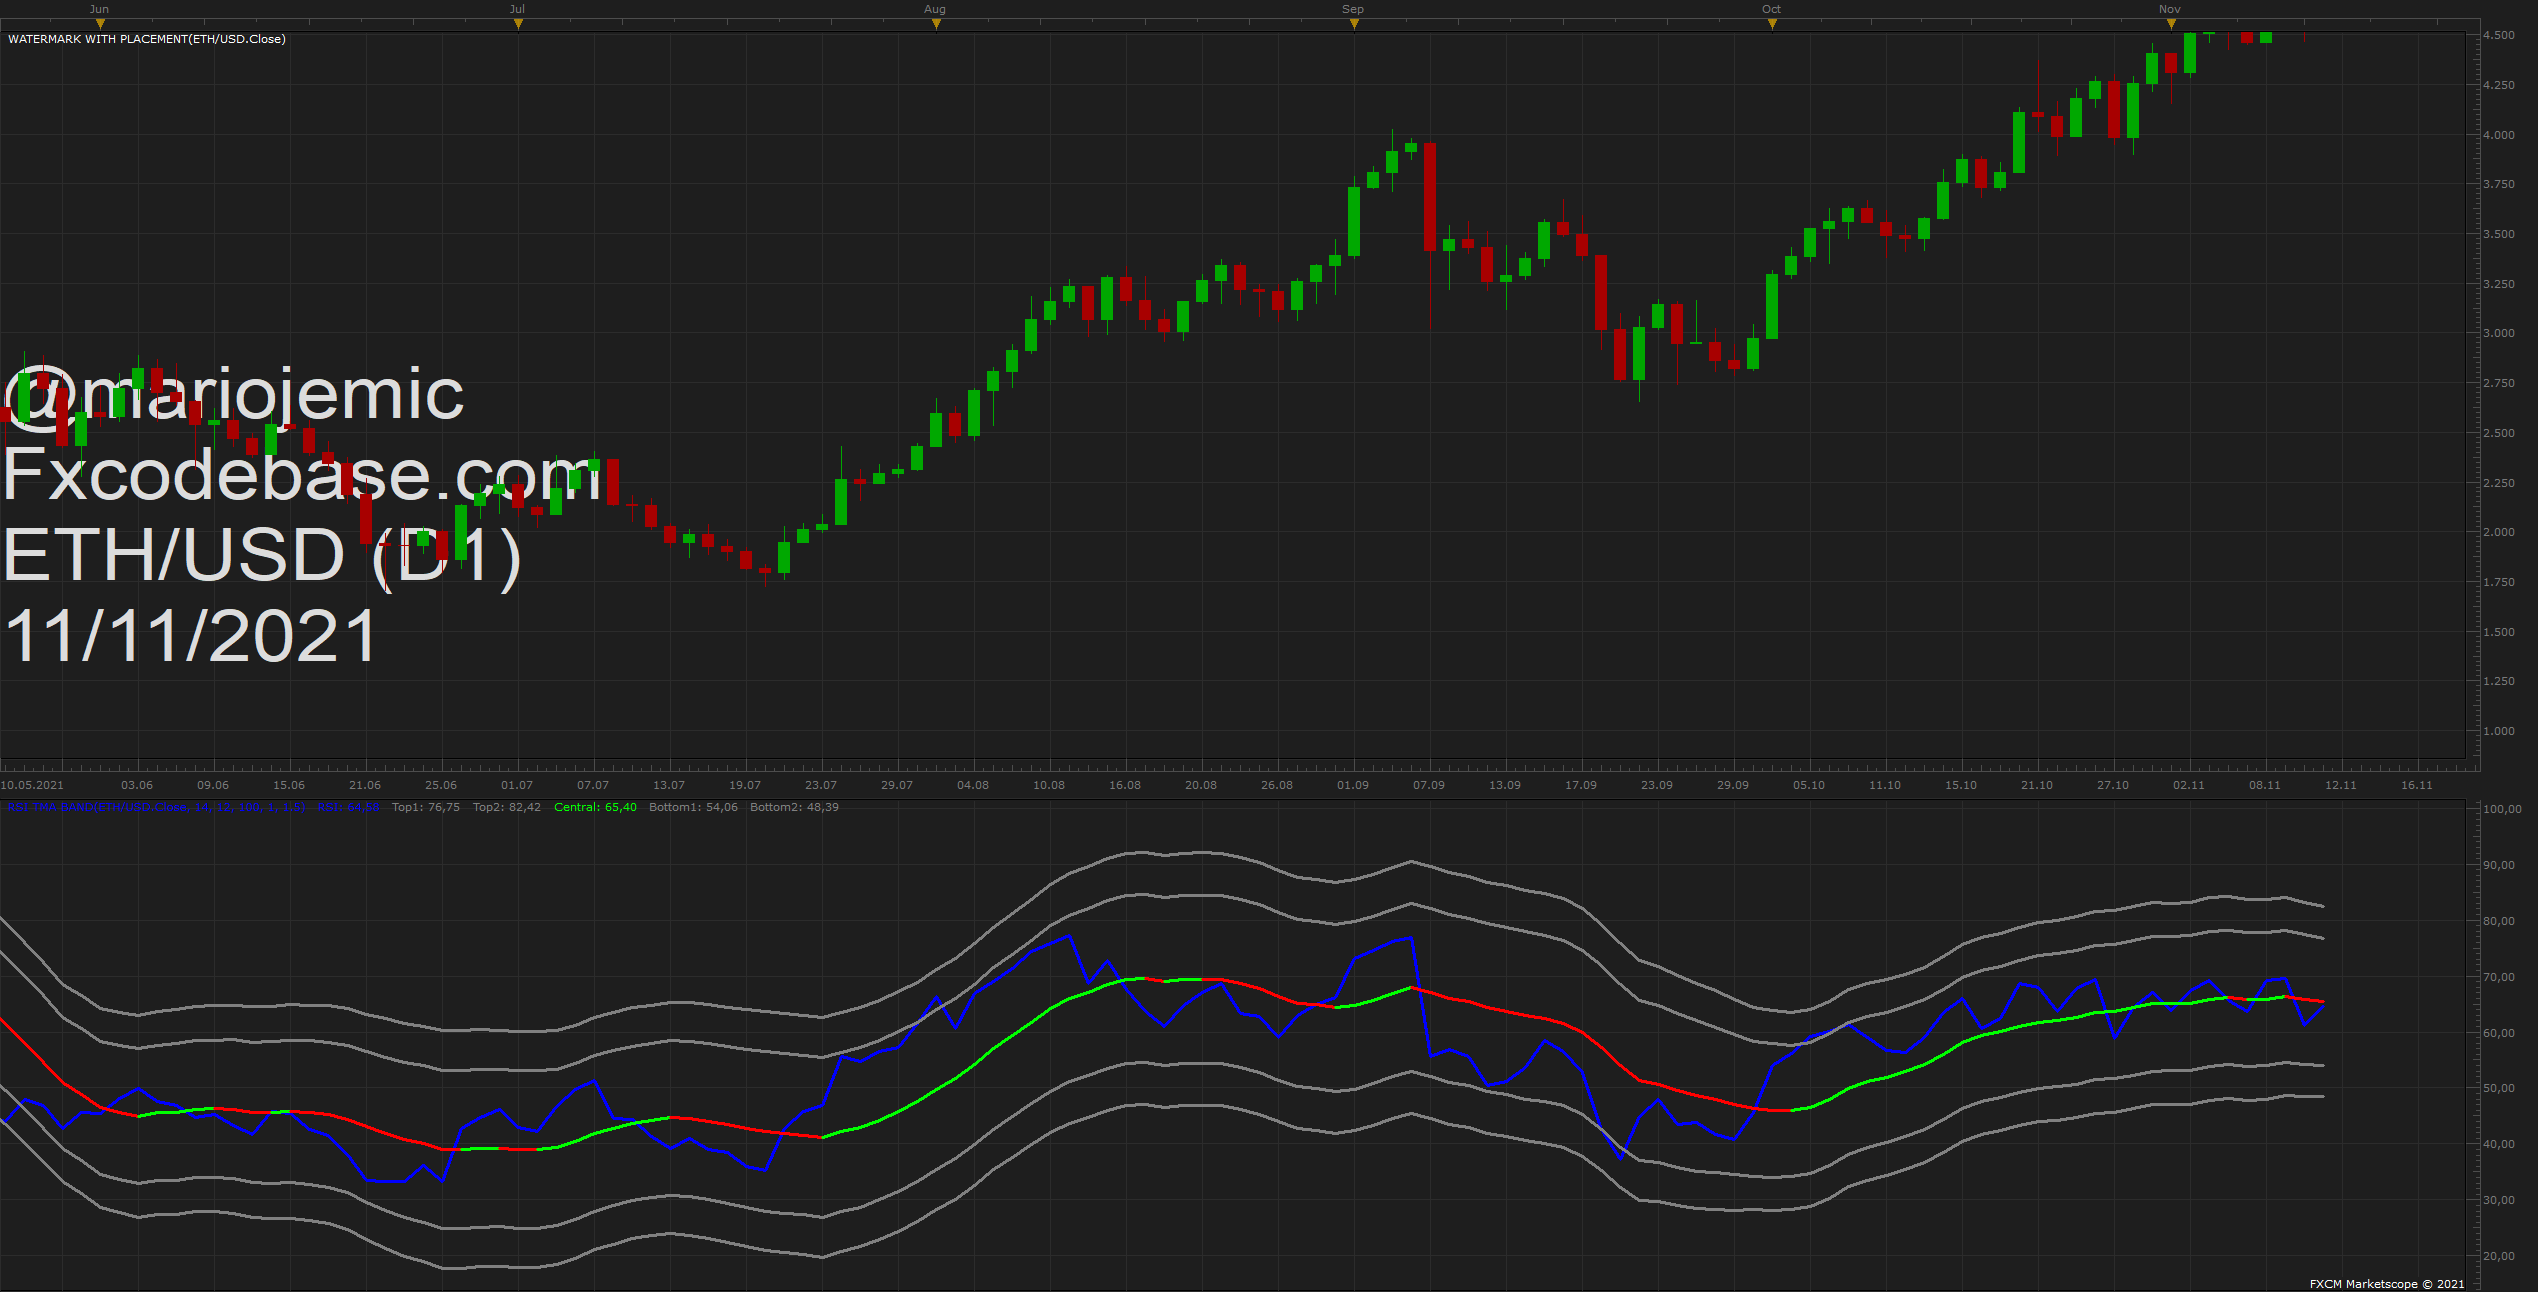Click the 70,00 RSI scale label
The image size is (2538, 1292).
pyautogui.click(x=2499, y=977)
